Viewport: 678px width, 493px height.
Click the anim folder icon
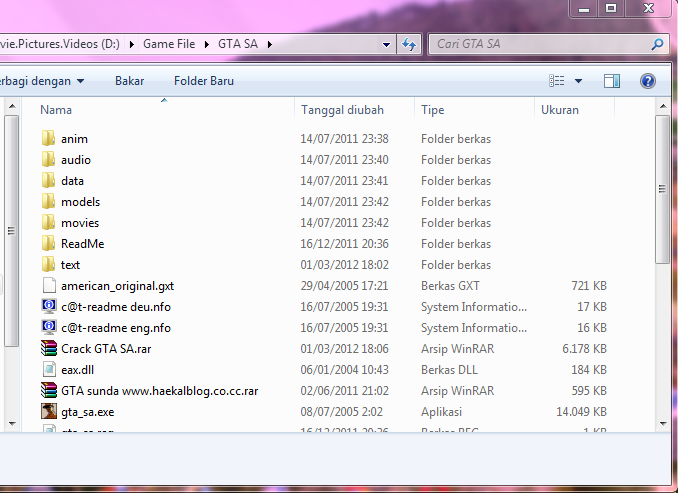(48, 138)
